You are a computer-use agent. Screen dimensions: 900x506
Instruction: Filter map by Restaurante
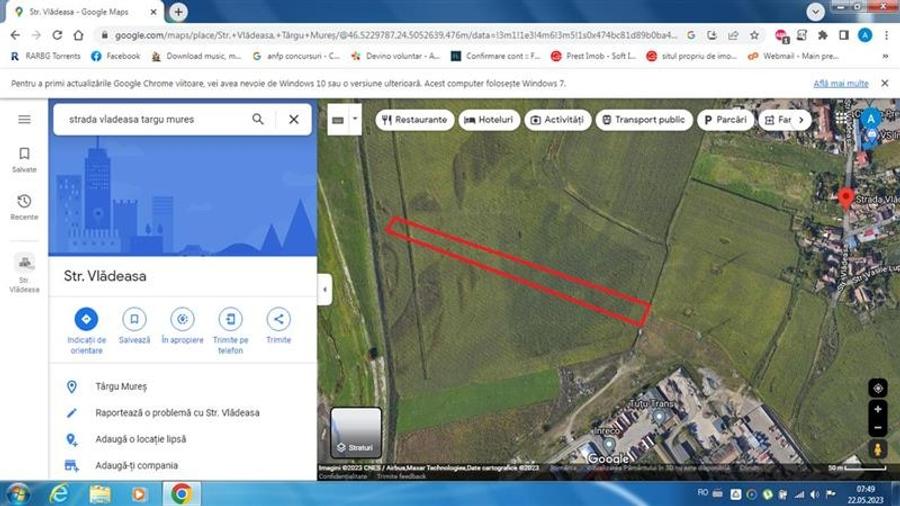coord(414,120)
